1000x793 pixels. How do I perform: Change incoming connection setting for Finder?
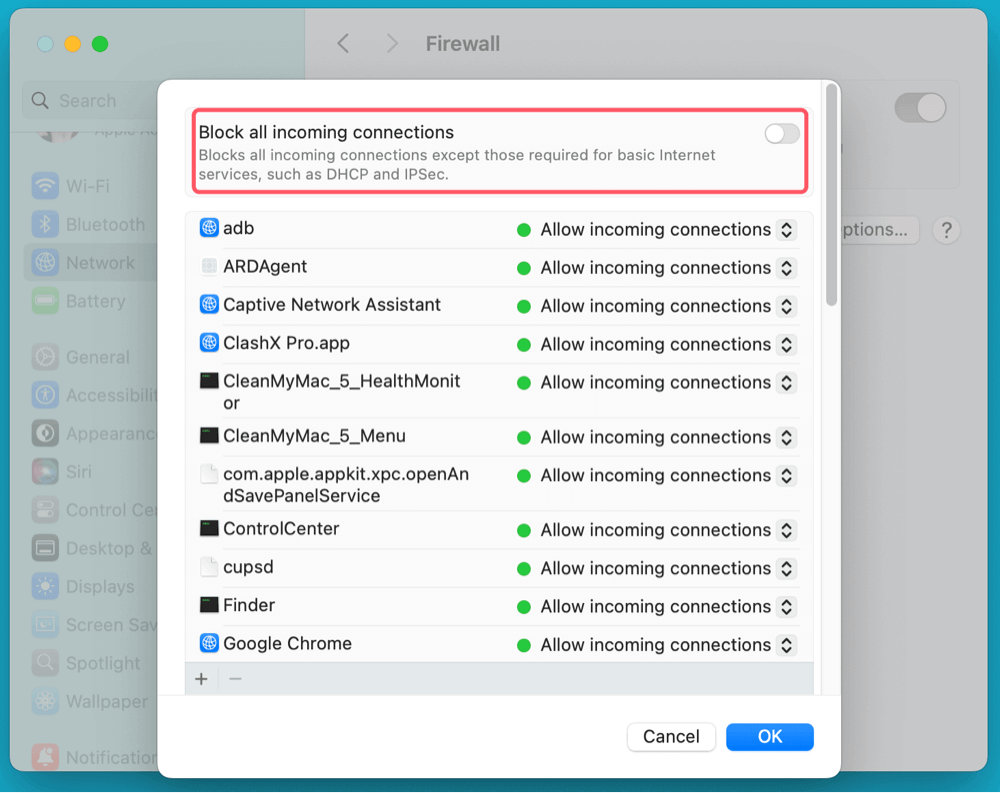pyautogui.click(x=786, y=606)
